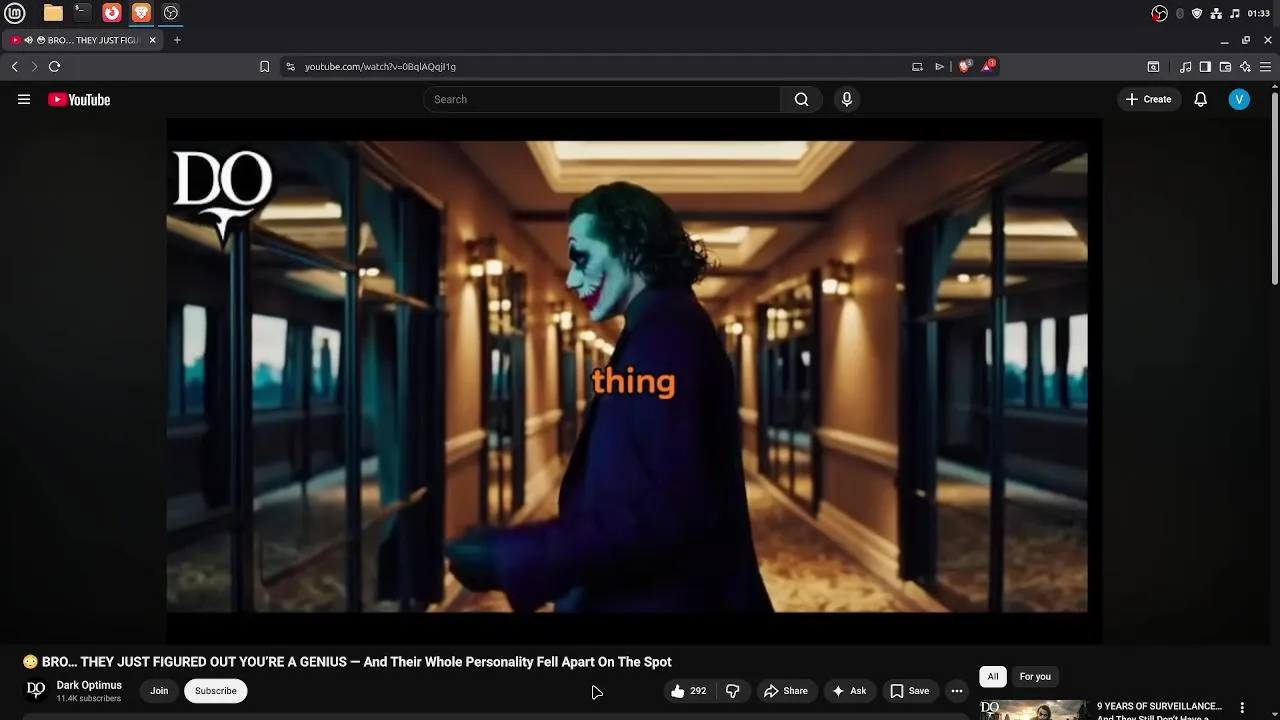The image size is (1280, 720).
Task: Like the video with thumbs up
Action: (x=688, y=691)
